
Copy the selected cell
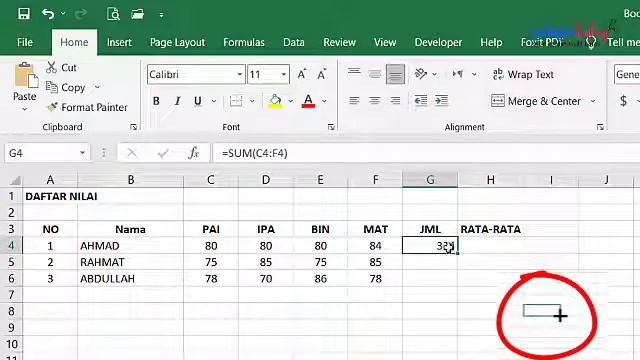coord(66,87)
